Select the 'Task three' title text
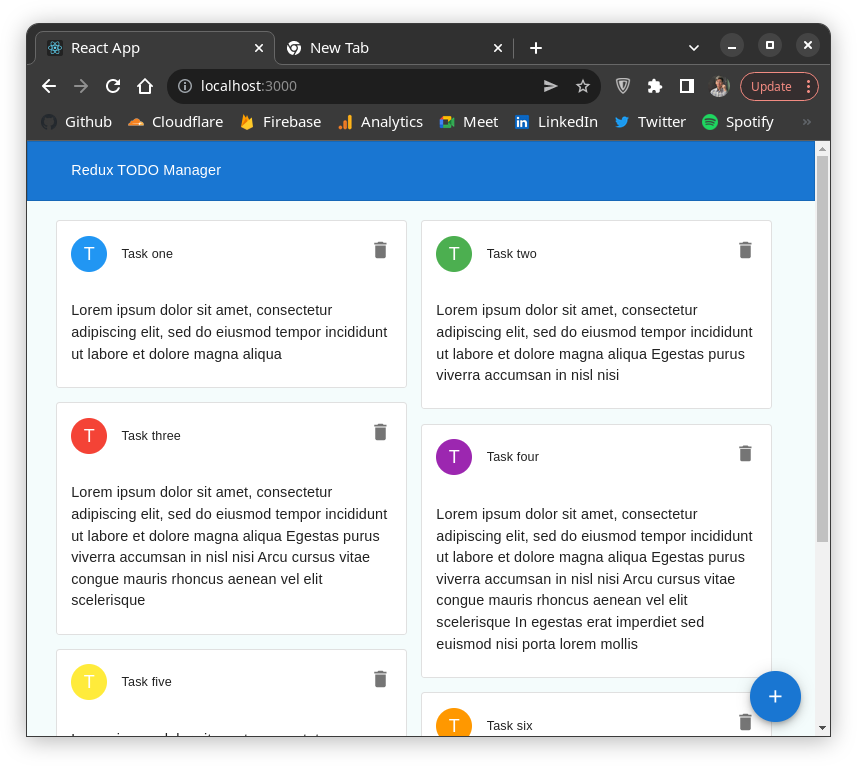Viewport: 857px width, 766px height. pos(151,435)
